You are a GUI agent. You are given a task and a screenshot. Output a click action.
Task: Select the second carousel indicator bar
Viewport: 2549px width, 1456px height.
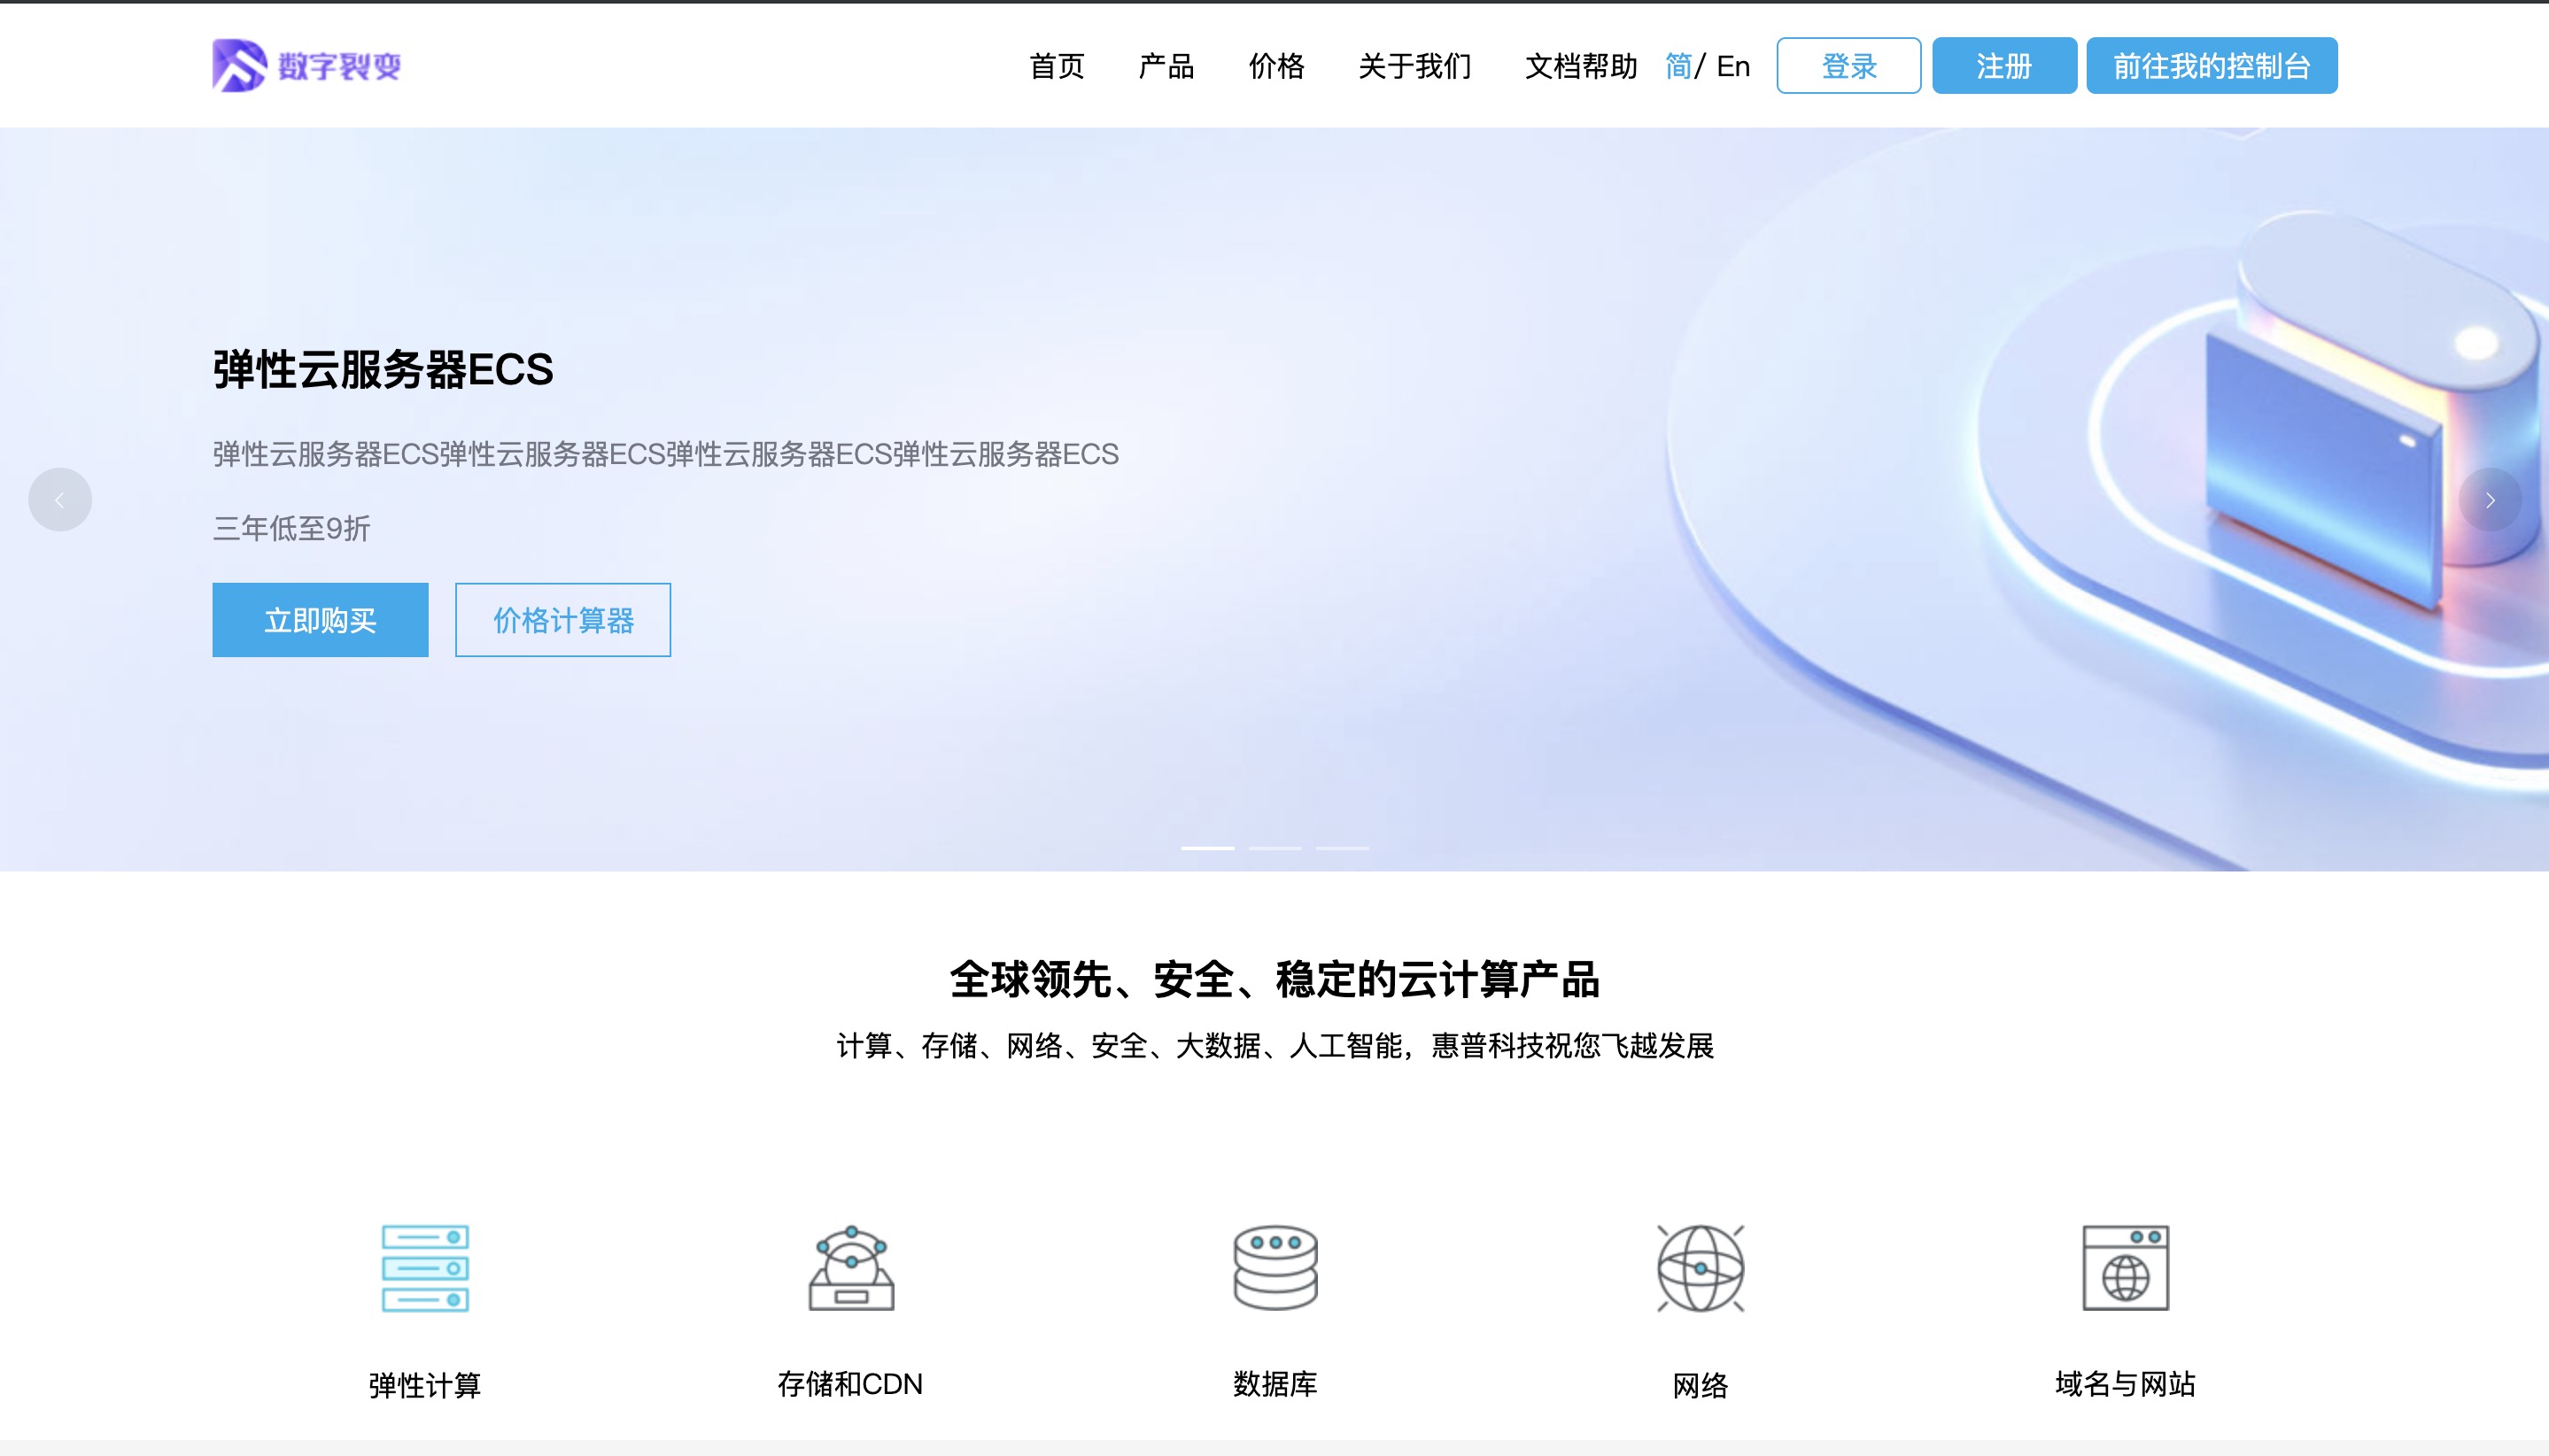[1275, 848]
